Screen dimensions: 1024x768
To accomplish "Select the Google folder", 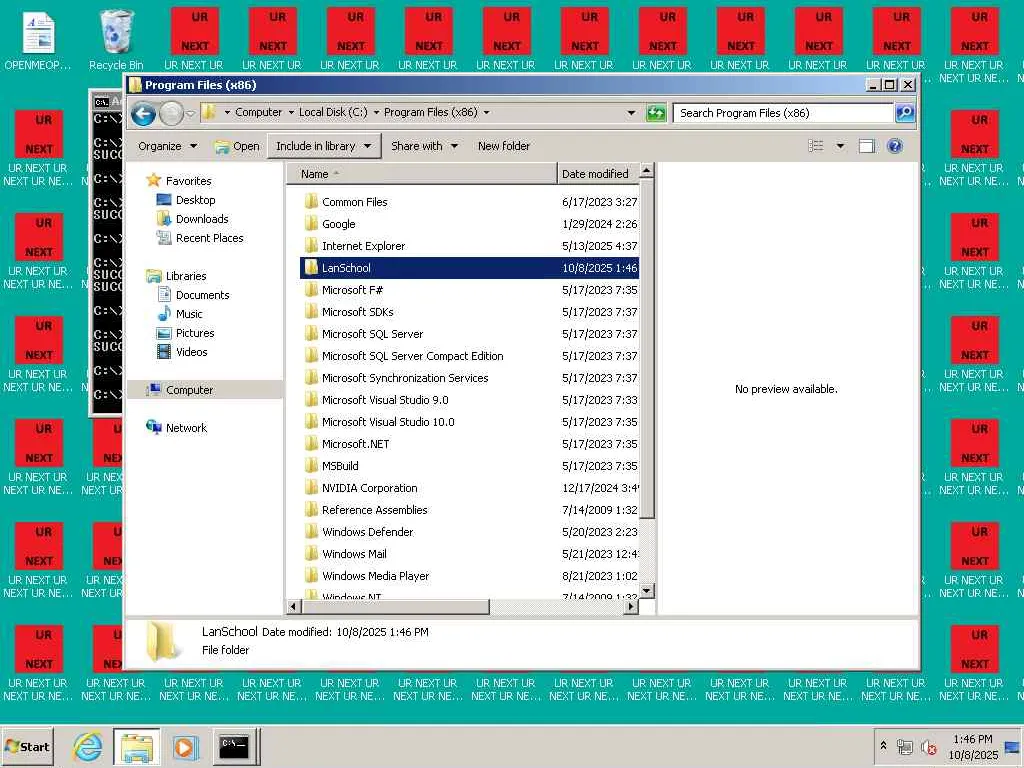I will point(338,224).
